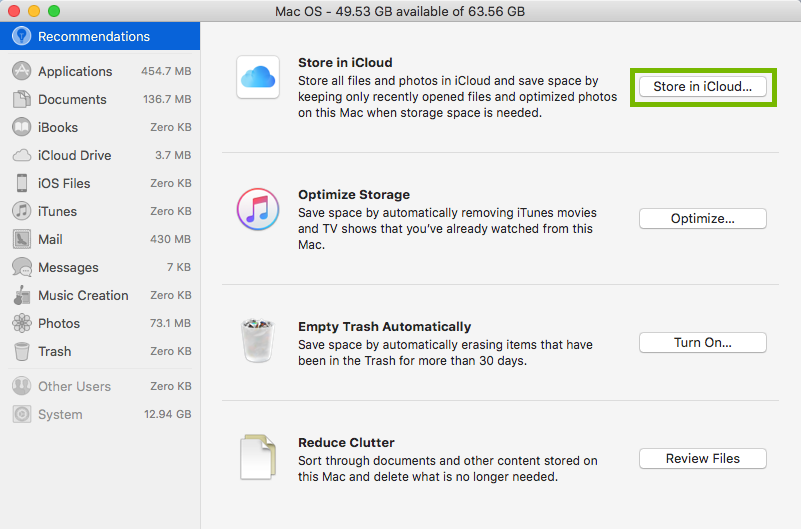Click the Documents sidebar icon
The image size is (801, 529).
coord(21,99)
